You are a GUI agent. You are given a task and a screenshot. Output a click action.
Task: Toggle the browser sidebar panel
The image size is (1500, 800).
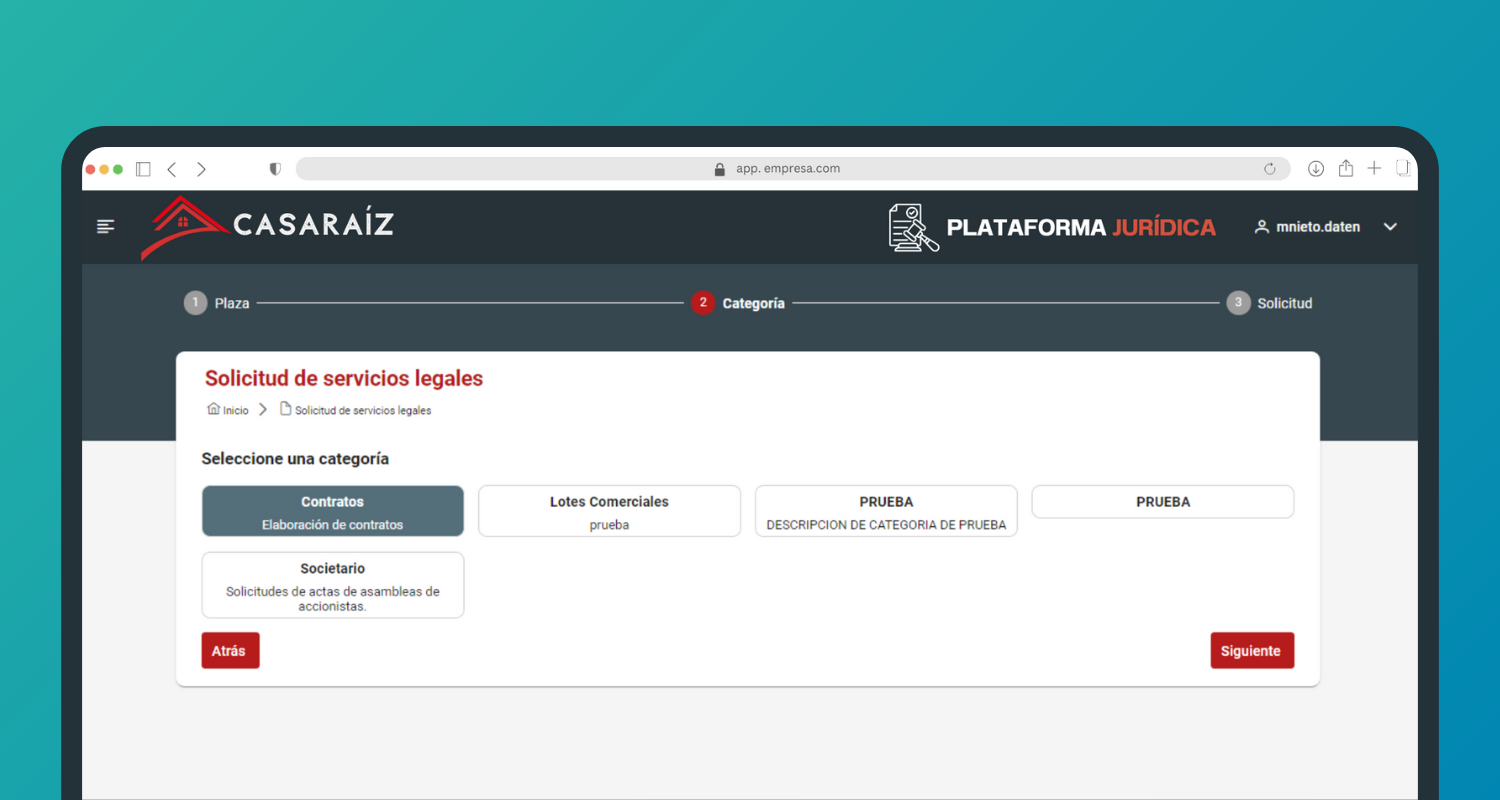[143, 169]
